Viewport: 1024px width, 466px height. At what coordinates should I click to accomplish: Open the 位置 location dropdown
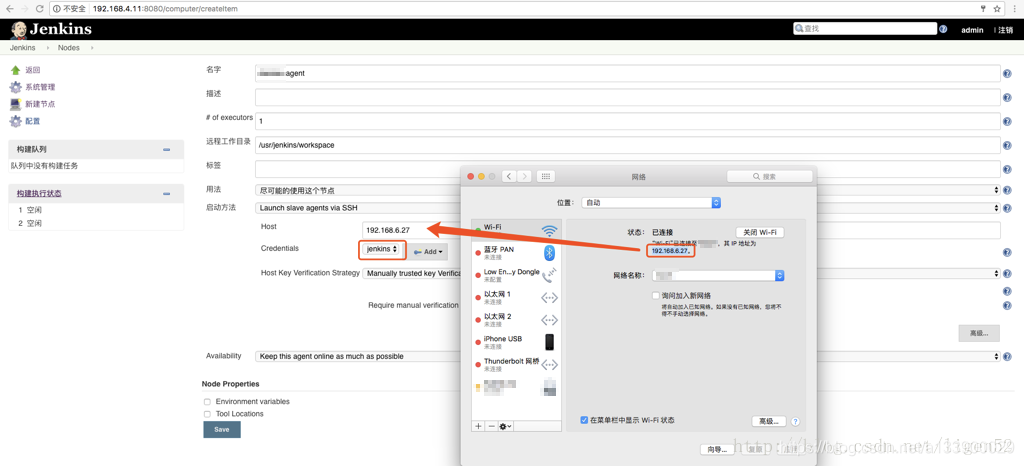(650, 203)
